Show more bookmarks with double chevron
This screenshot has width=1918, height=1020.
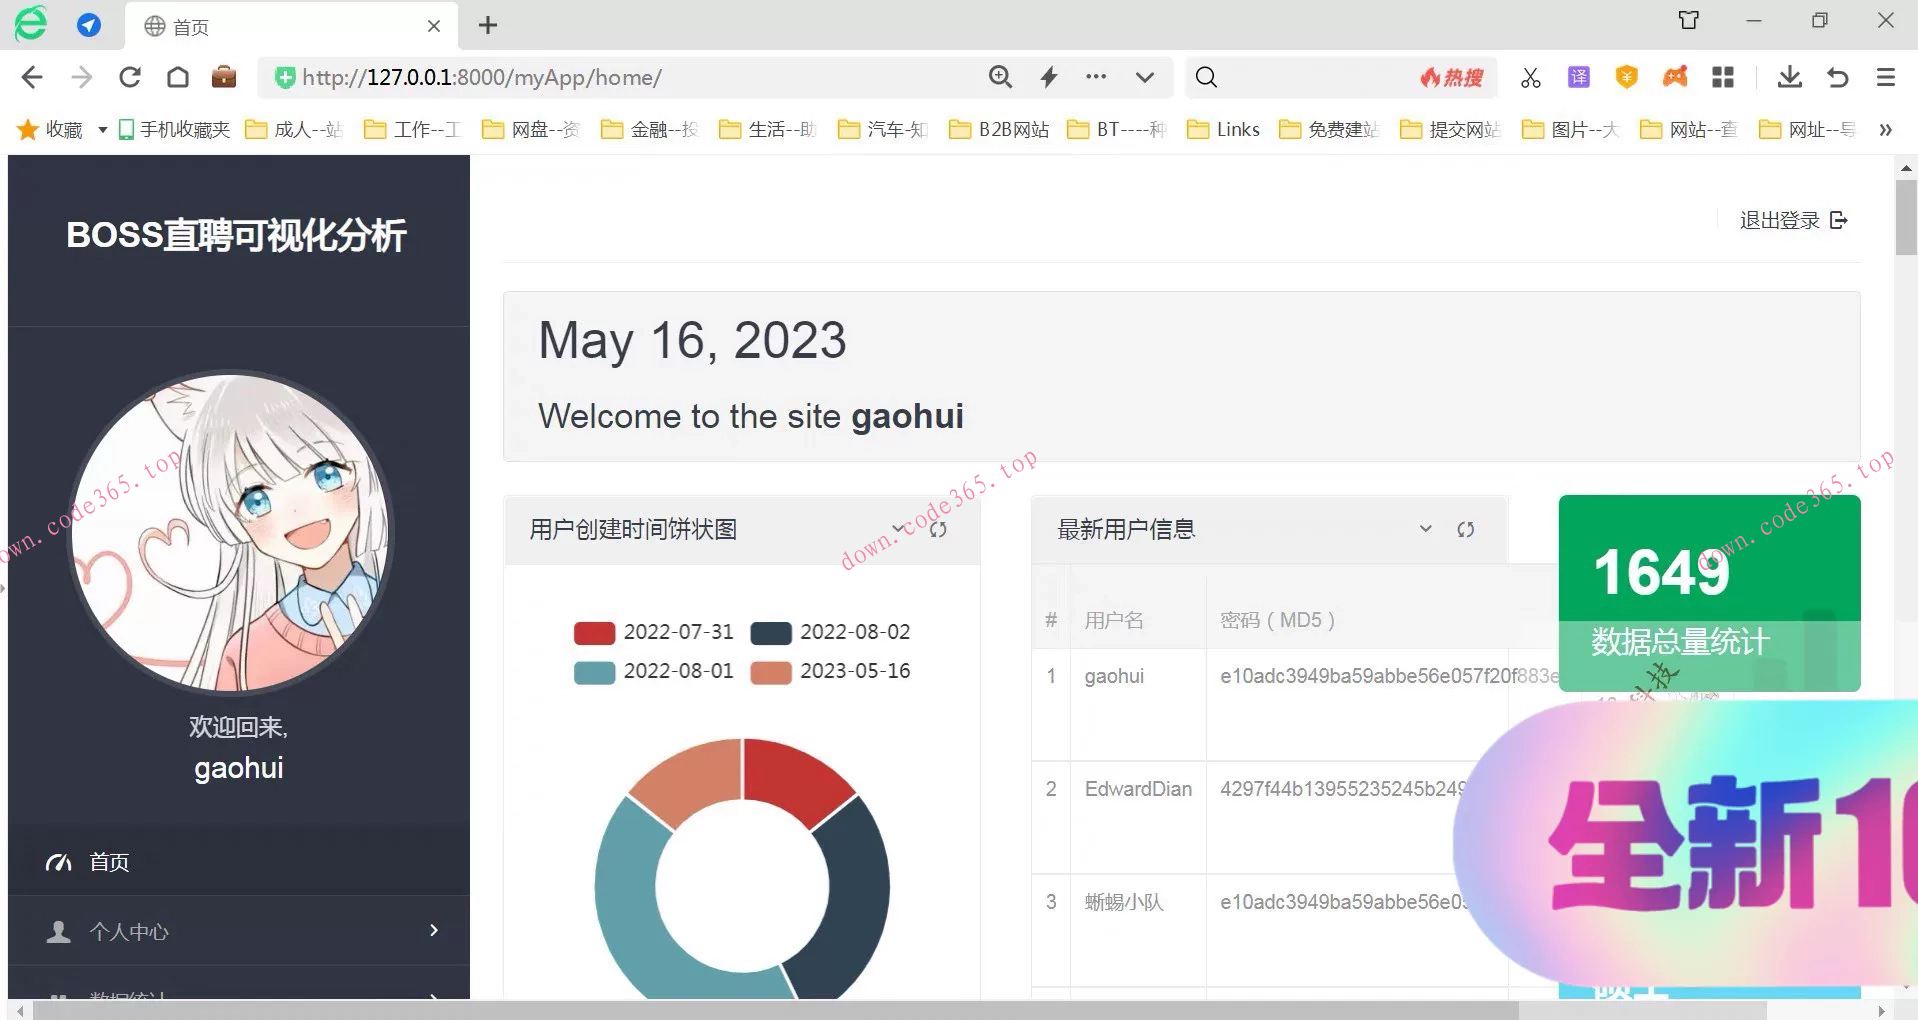(1885, 130)
